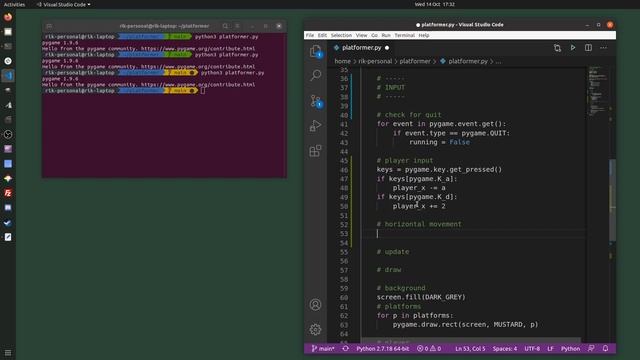Split the editor to the right
The image size is (640, 360).
[x=588, y=48]
